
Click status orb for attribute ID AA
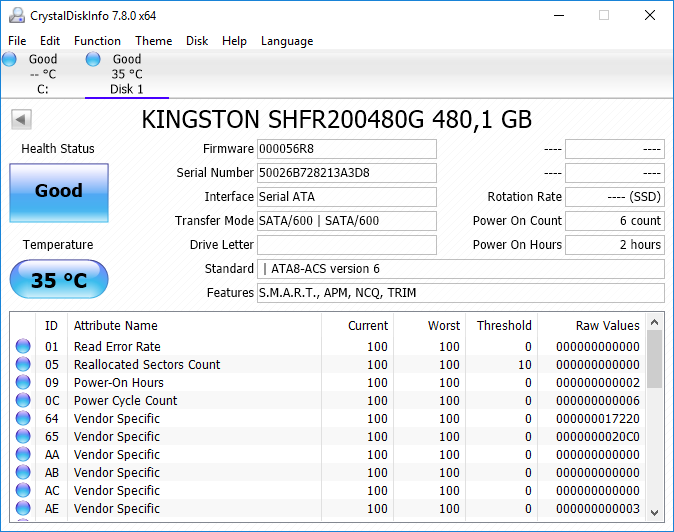pos(23,454)
